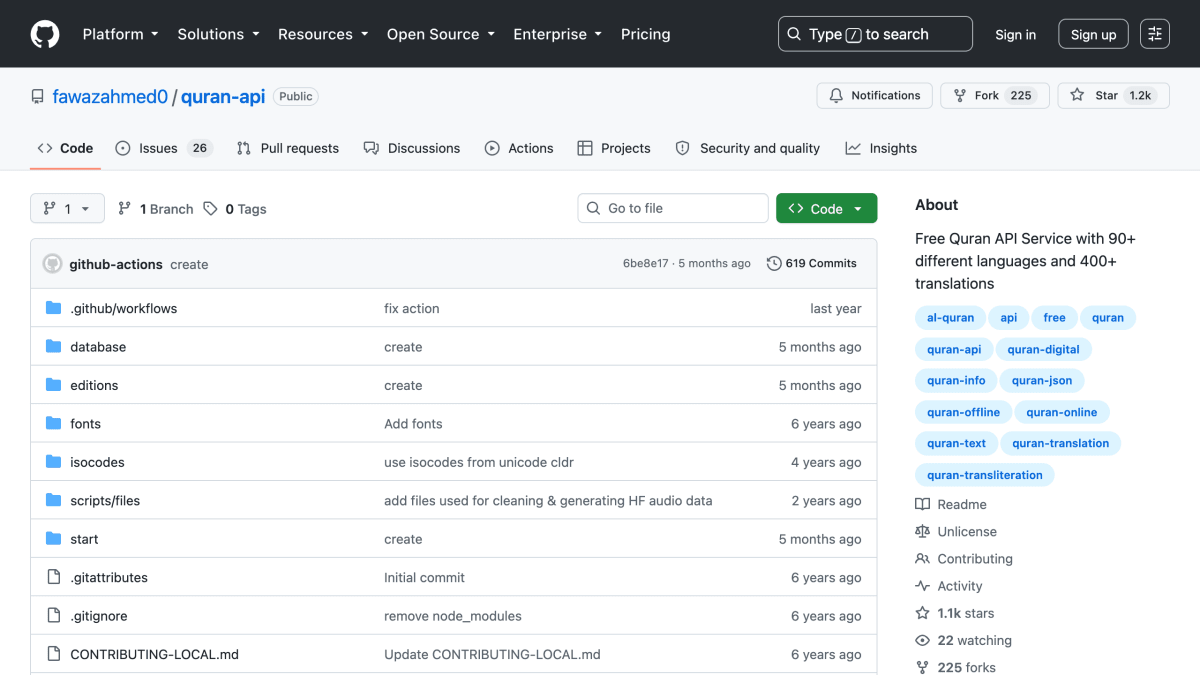This screenshot has height=675, width=1200.
Task: Click the github-actions avatar
Action: [53, 264]
